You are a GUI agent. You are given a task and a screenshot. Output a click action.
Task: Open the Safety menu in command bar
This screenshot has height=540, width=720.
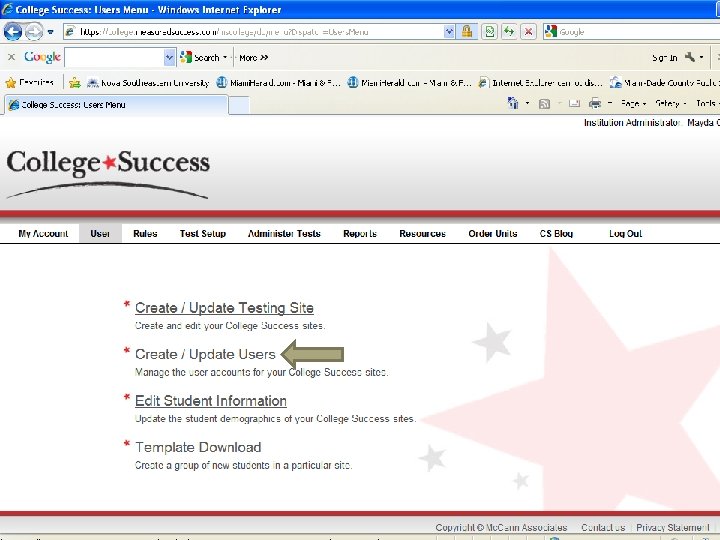(x=670, y=103)
